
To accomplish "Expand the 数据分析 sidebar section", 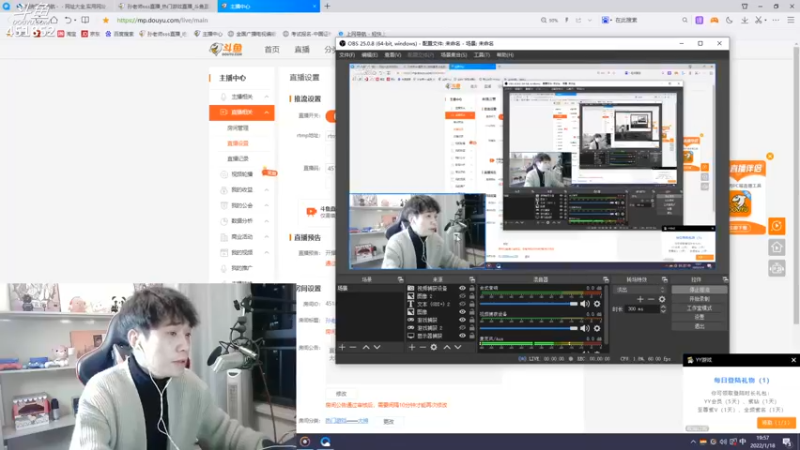I will tap(266, 221).
